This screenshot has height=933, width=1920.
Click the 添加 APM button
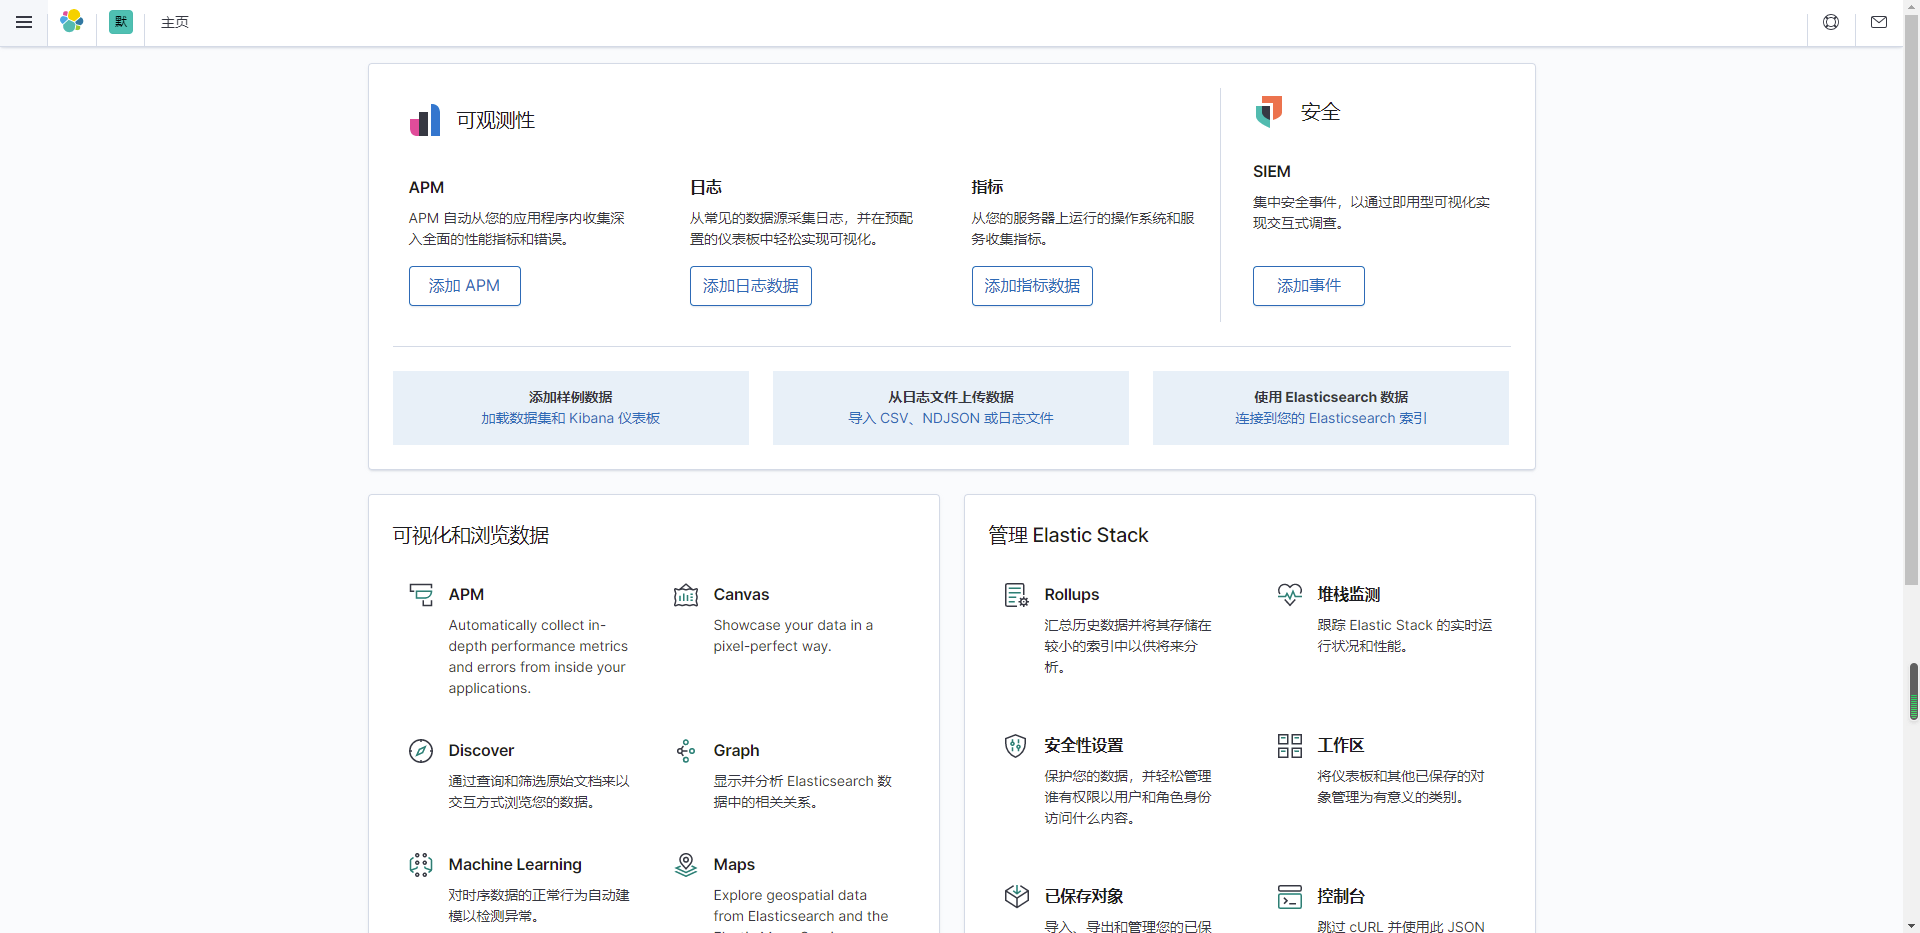coord(465,286)
